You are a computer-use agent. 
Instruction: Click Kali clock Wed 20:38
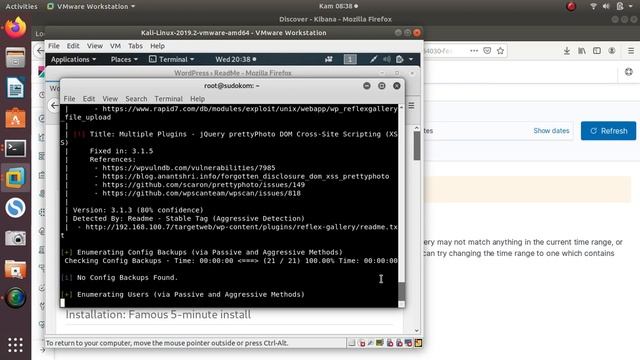[x=236, y=59]
